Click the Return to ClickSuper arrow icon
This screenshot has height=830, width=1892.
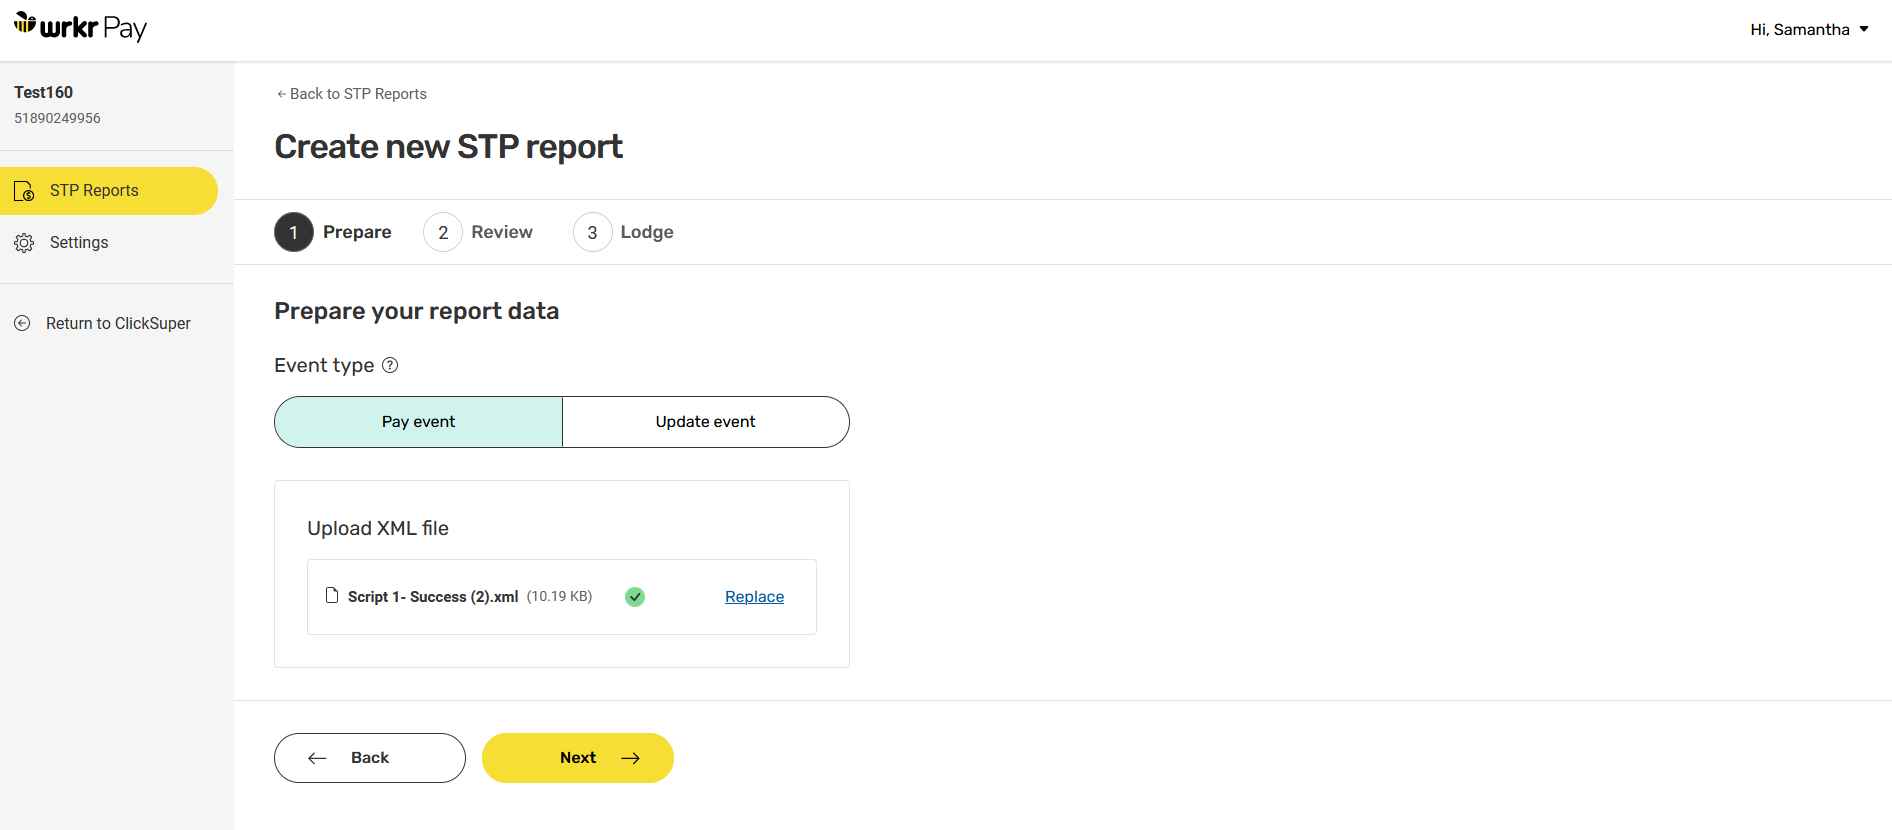pyautogui.click(x=22, y=323)
